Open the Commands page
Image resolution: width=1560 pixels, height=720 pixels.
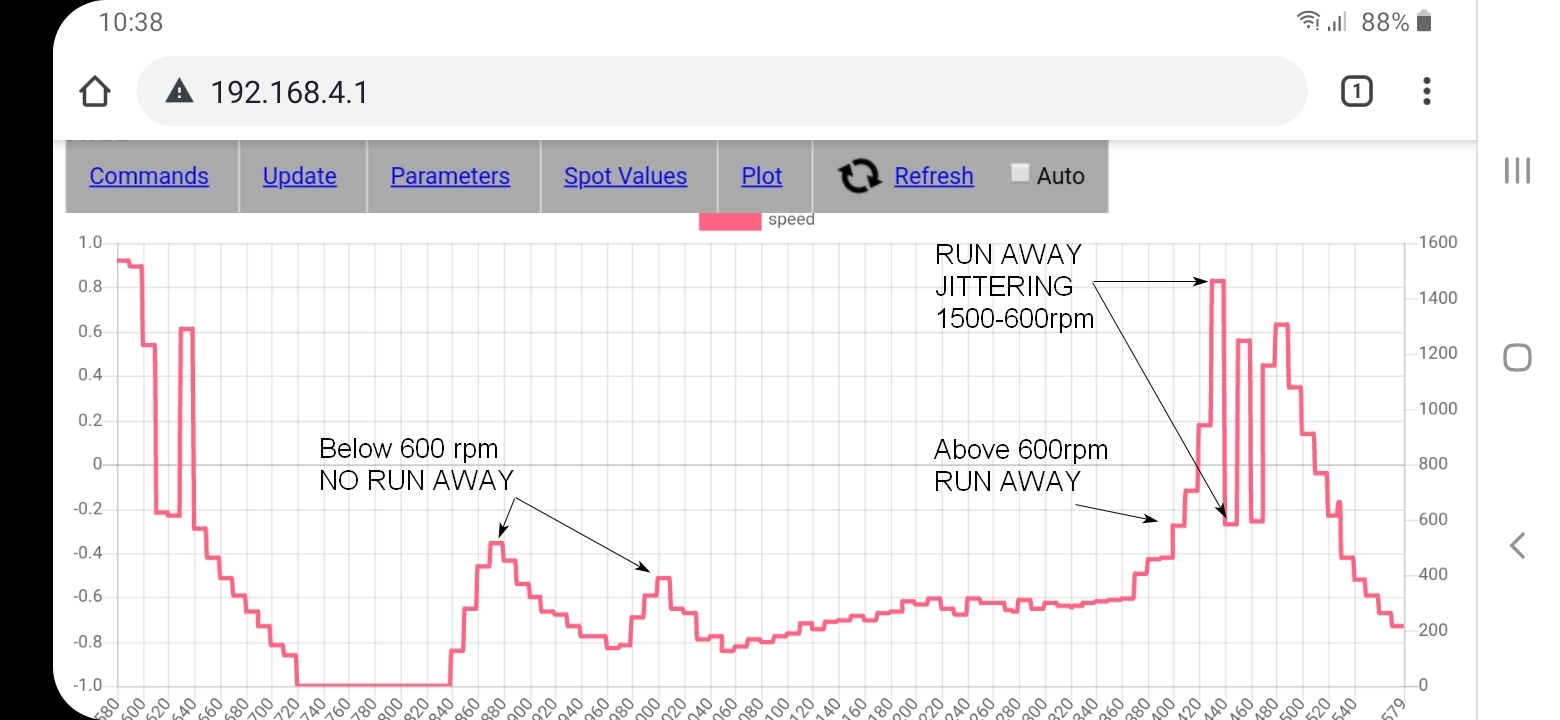click(x=149, y=176)
